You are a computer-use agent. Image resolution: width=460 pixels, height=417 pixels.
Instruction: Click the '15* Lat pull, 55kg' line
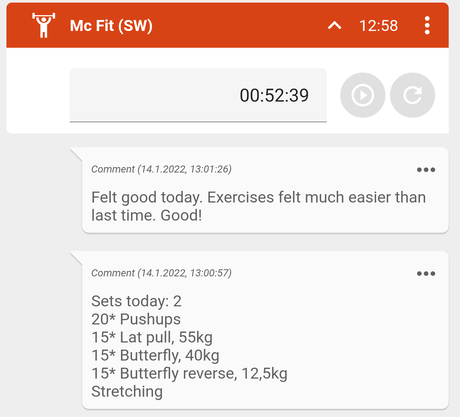coord(152,338)
